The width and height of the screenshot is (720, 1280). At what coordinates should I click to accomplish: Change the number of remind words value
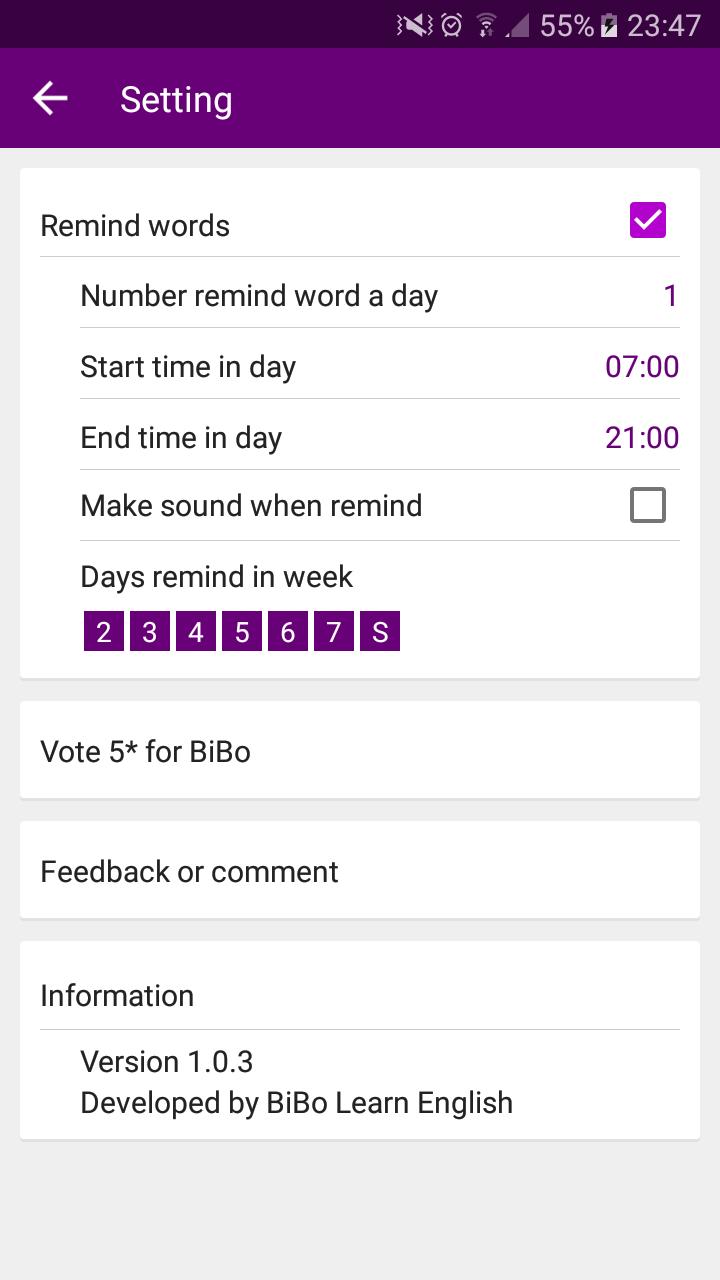point(670,296)
